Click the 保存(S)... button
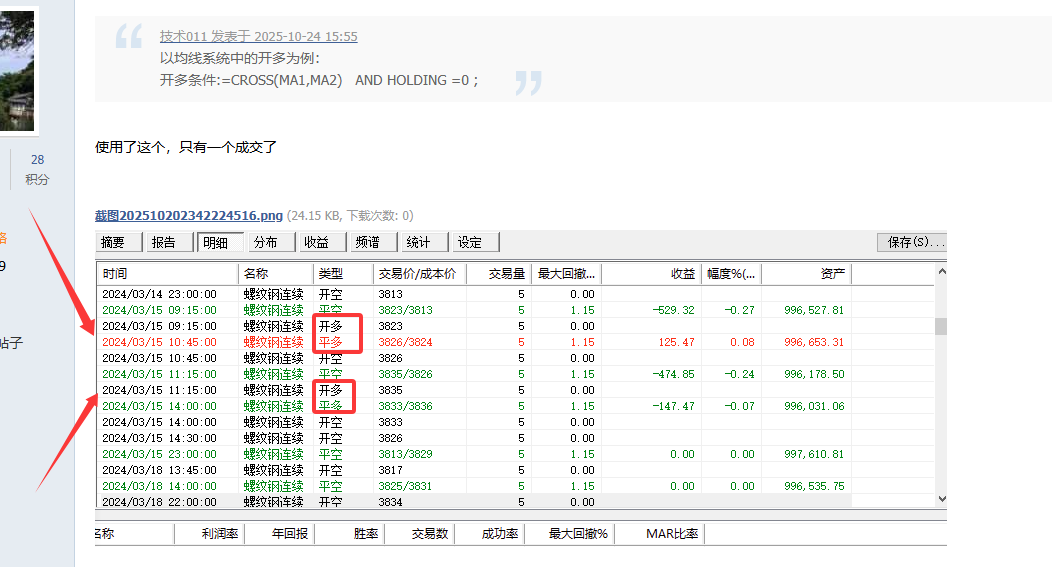This screenshot has width=1052, height=567. point(912,242)
